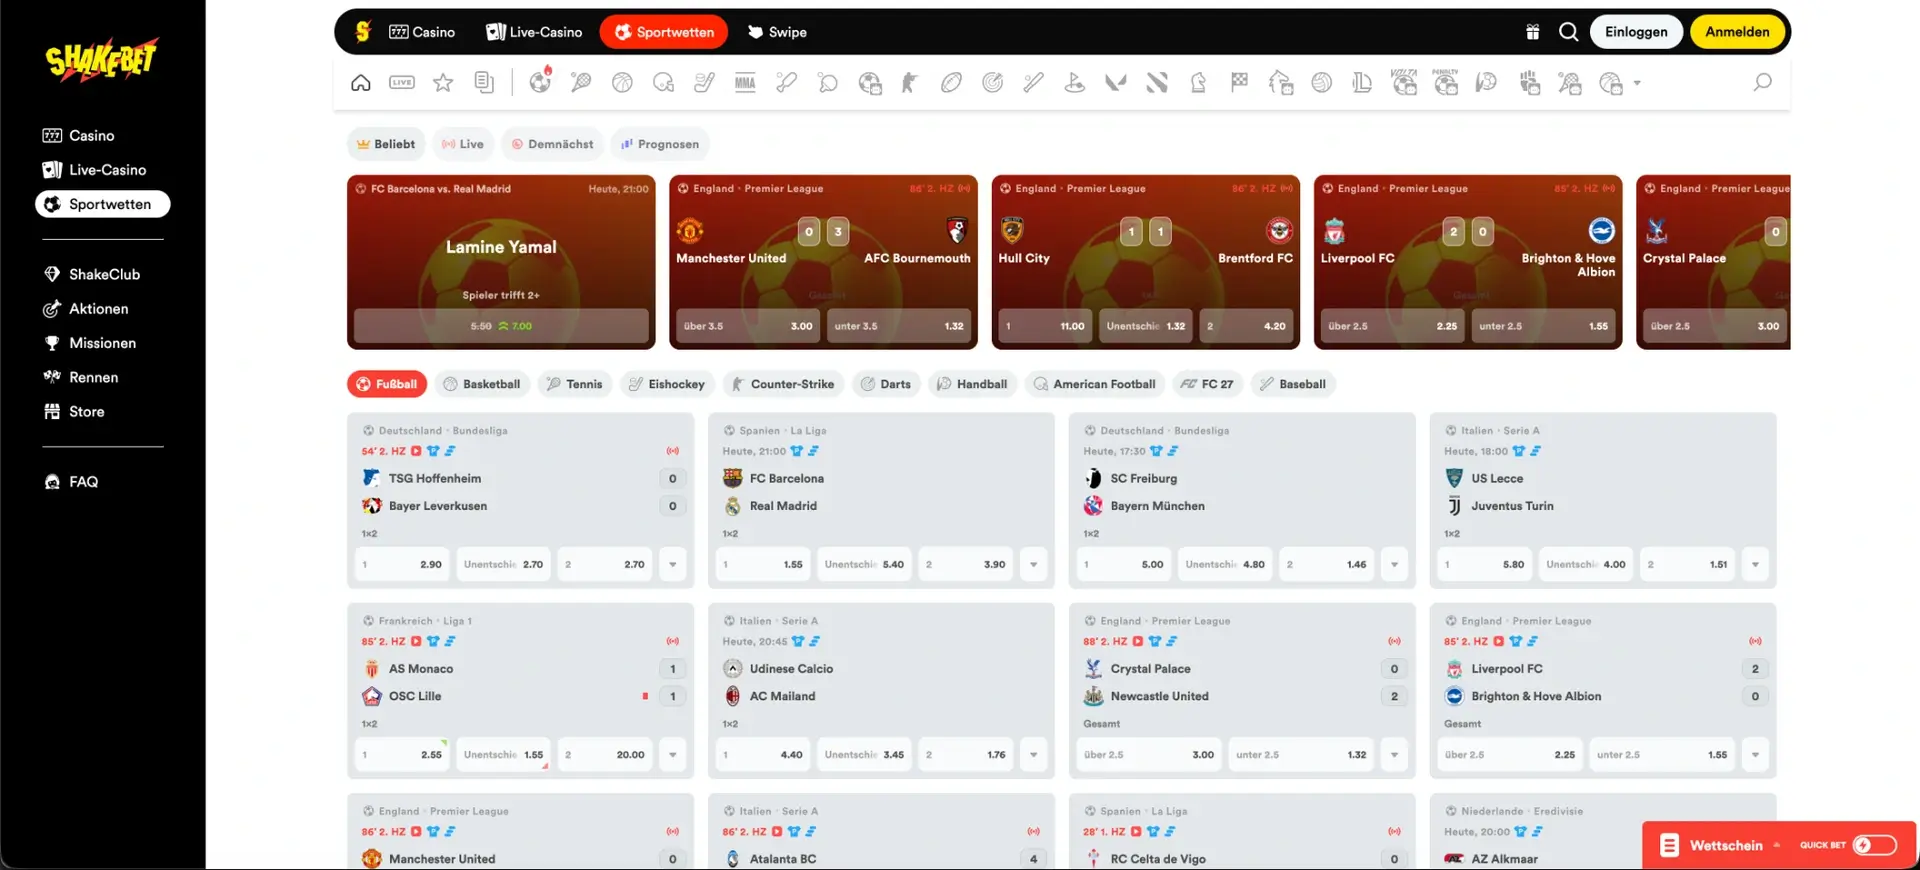The height and width of the screenshot is (870, 1920).
Task: Expand more markets for SC Freiburg match
Action: coord(1394,565)
